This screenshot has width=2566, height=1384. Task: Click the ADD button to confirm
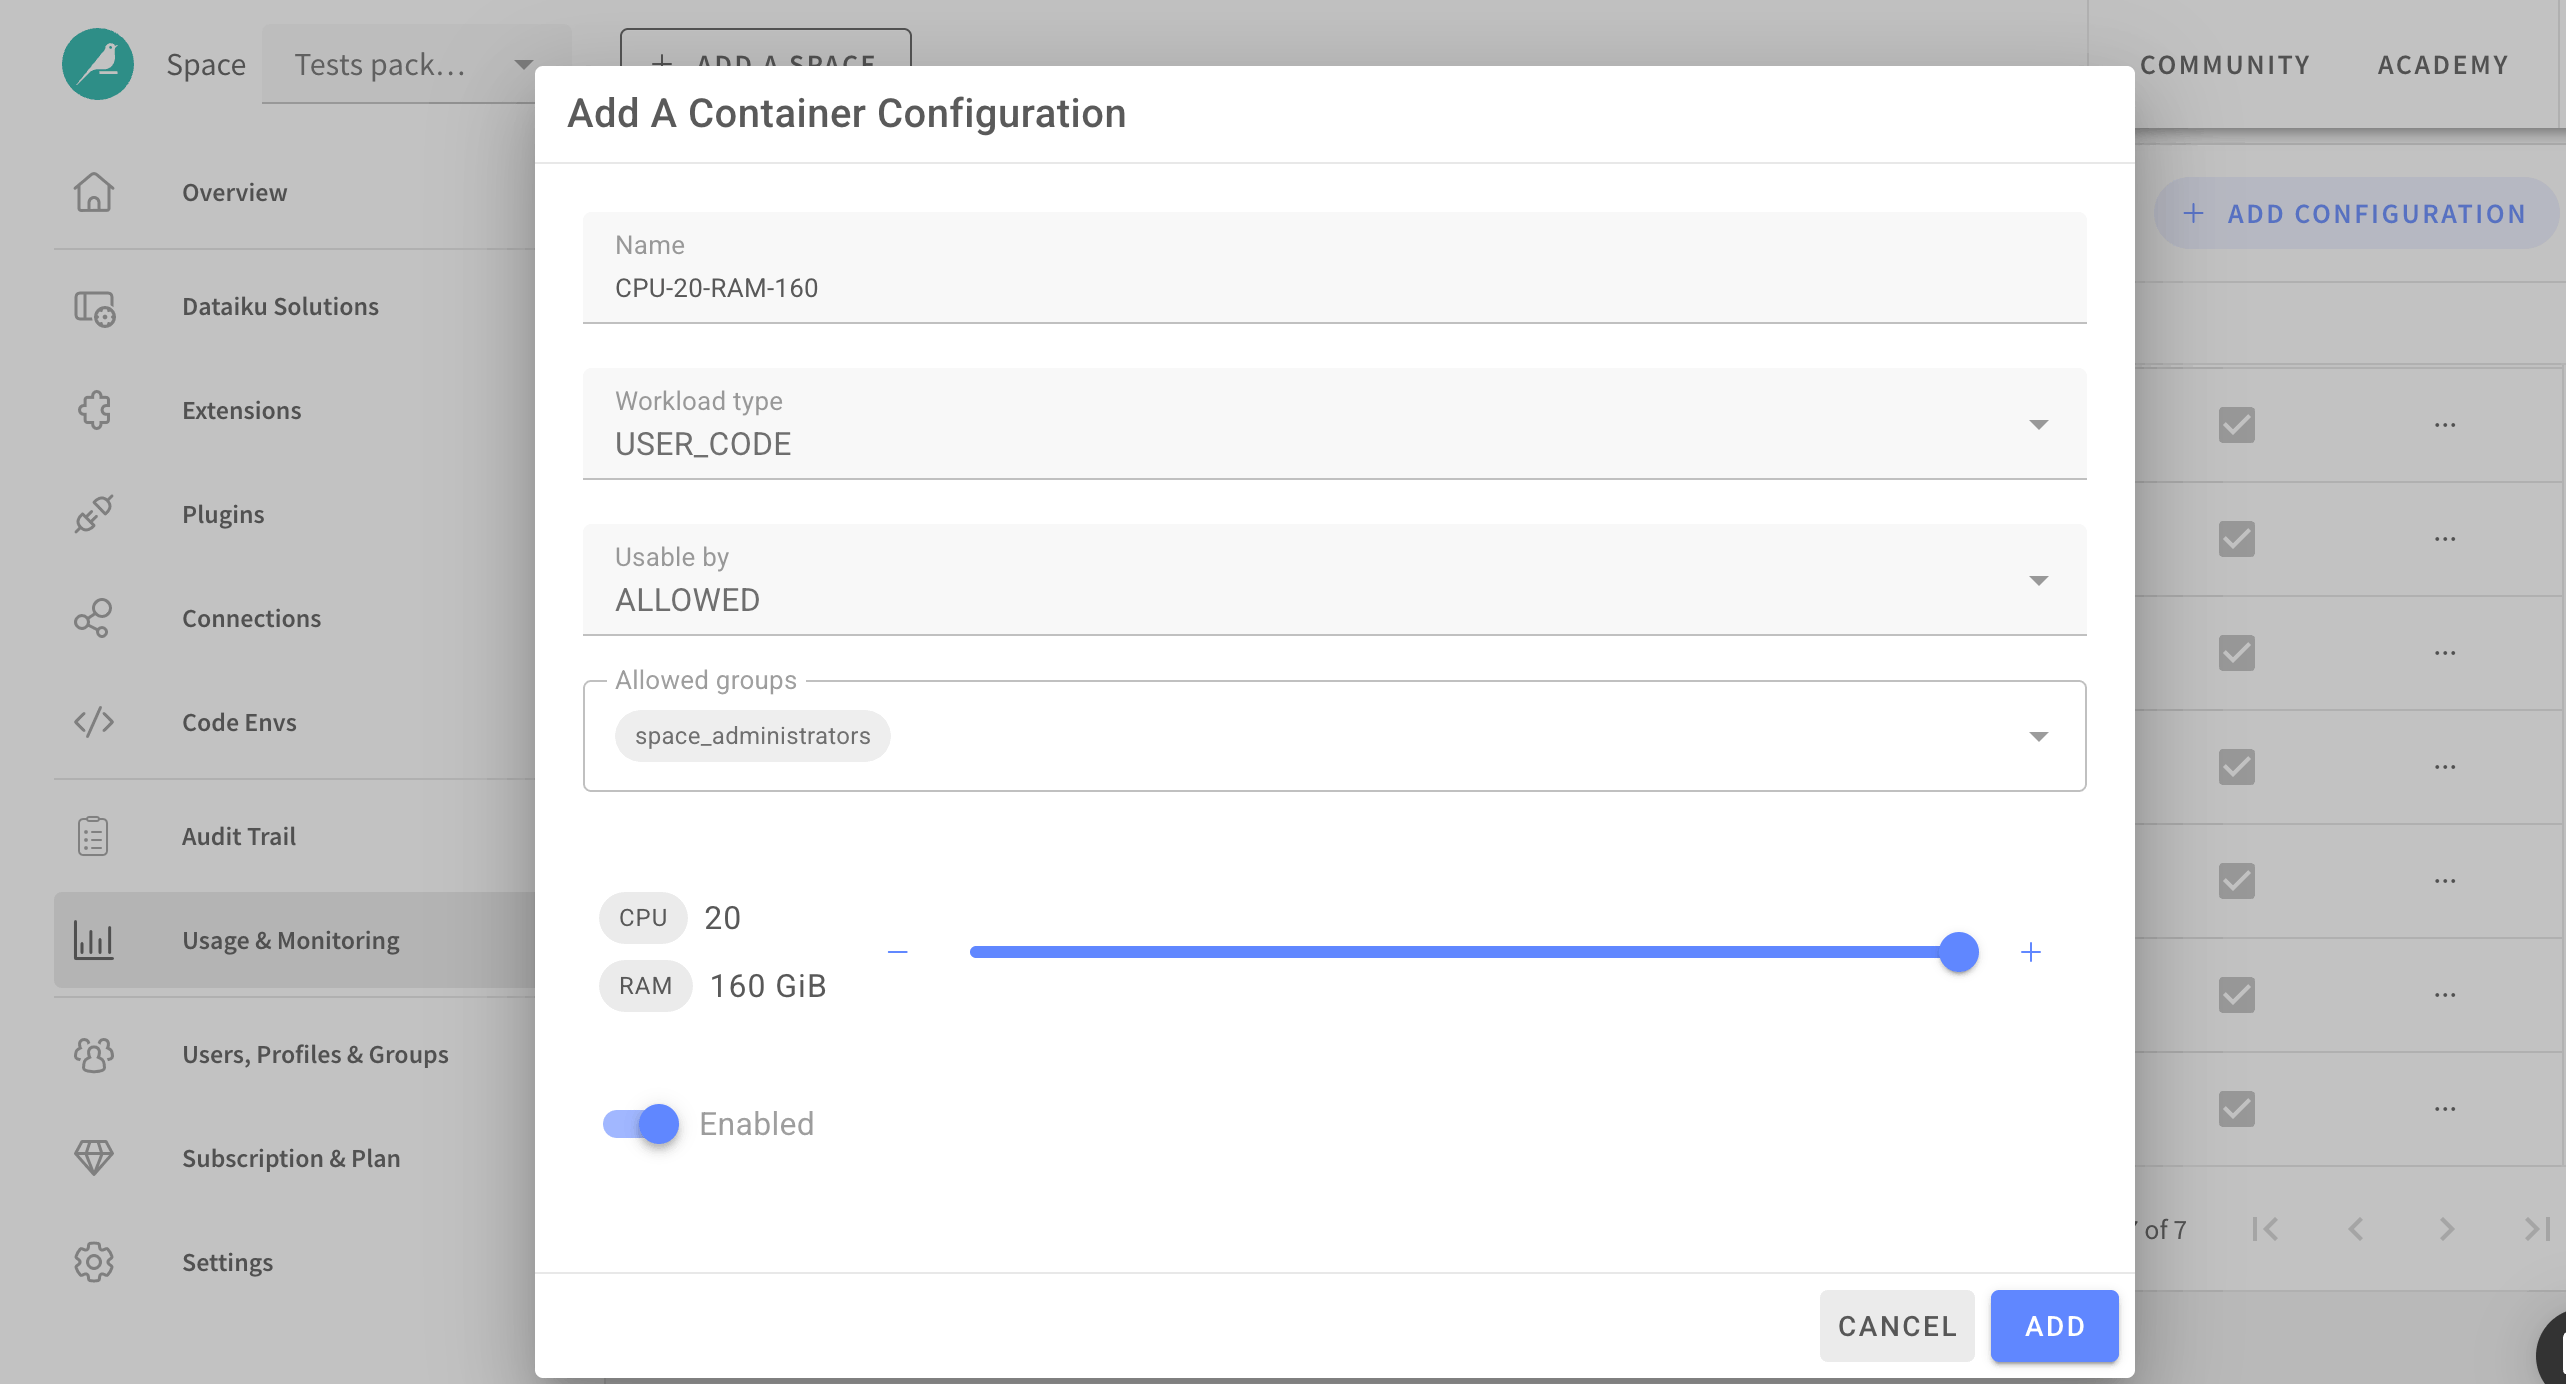click(2053, 1325)
